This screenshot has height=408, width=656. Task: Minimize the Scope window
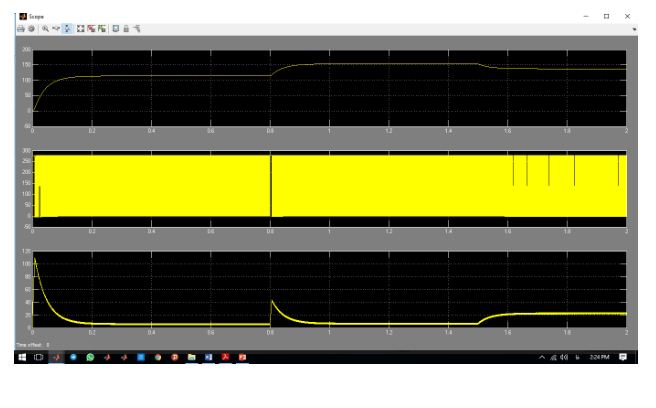pyautogui.click(x=586, y=16)
